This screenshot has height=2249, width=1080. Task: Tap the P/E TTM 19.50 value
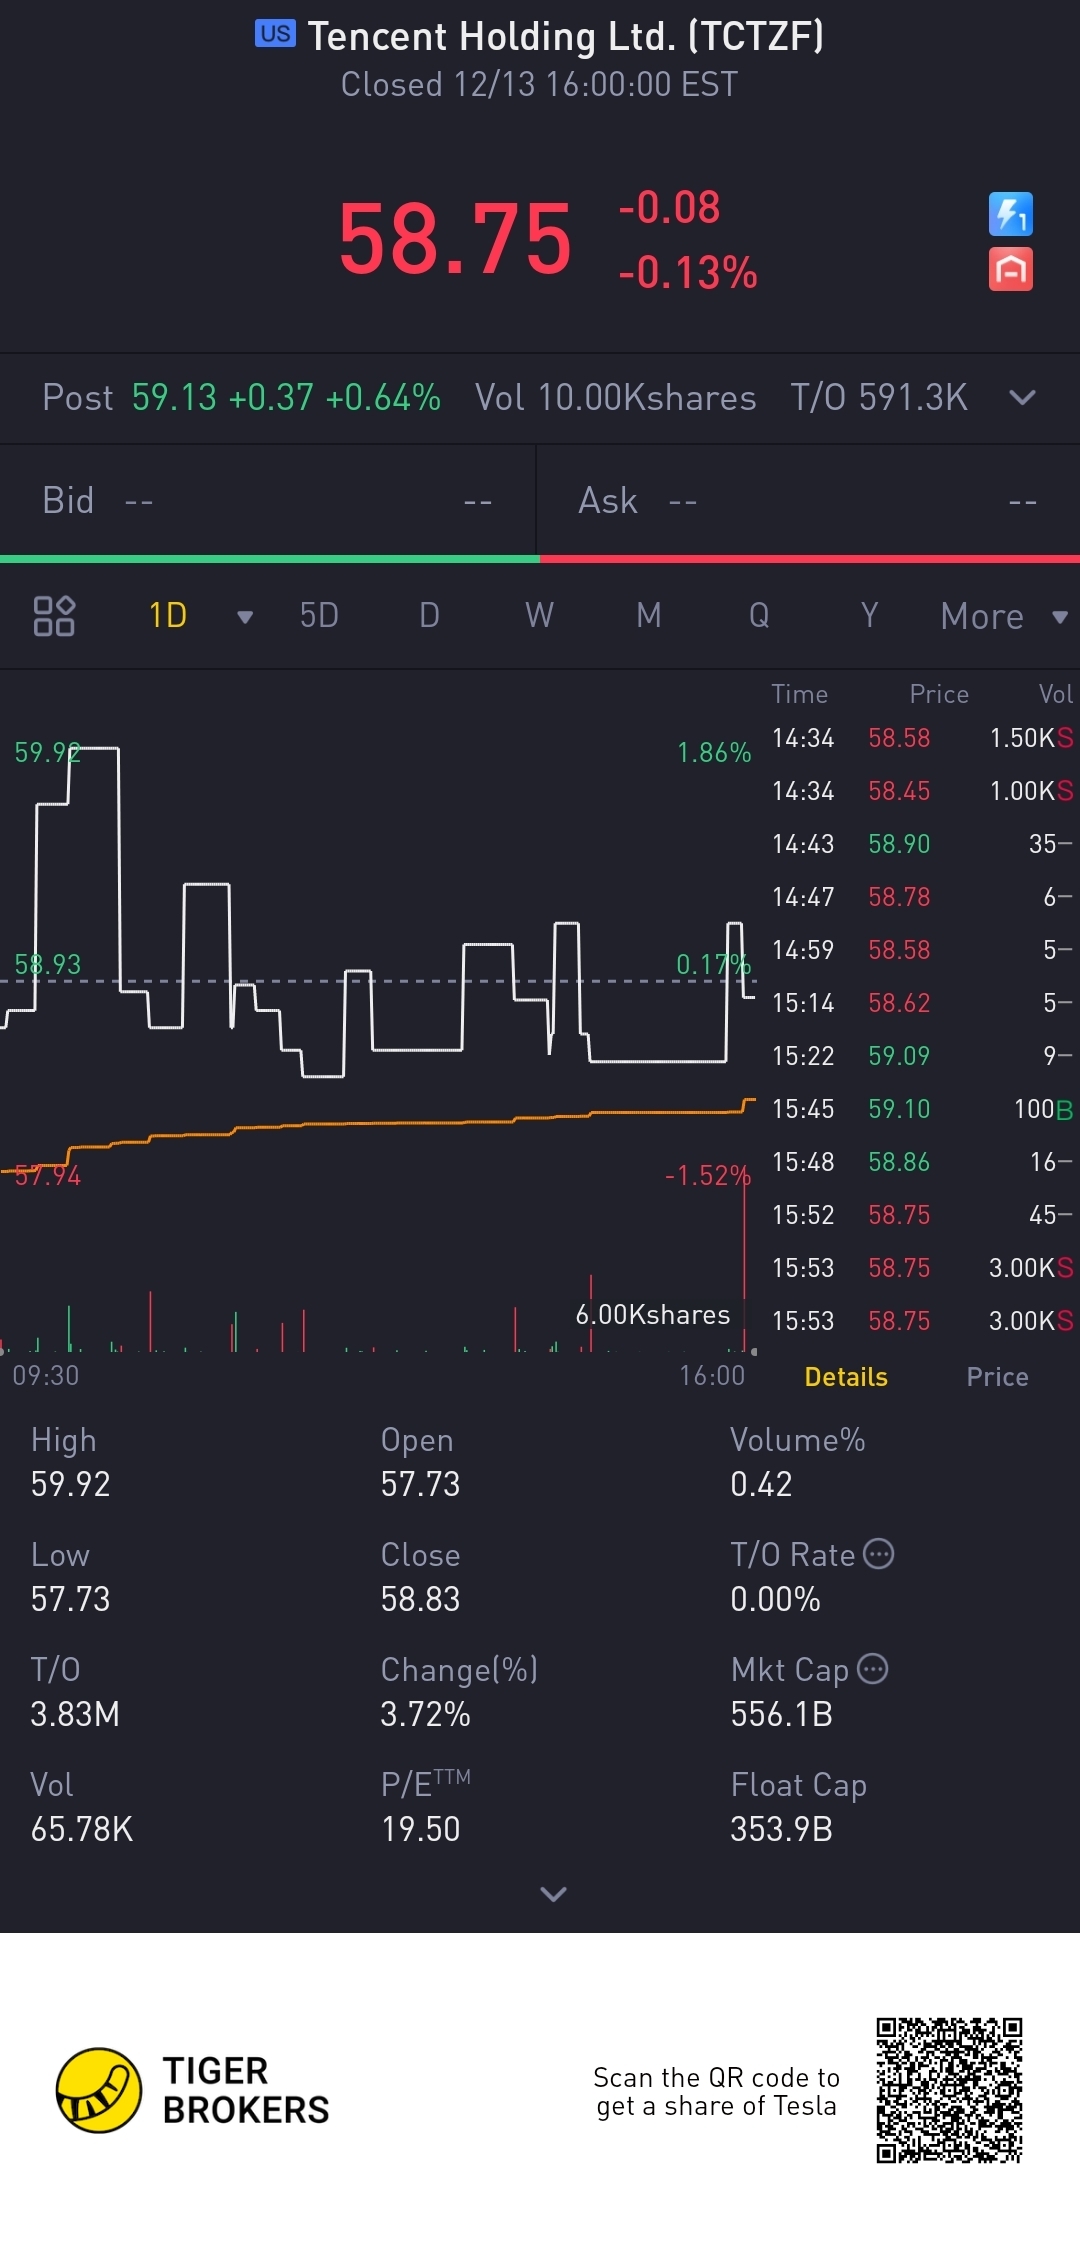pyautogui.click(x=420, y=1829)
